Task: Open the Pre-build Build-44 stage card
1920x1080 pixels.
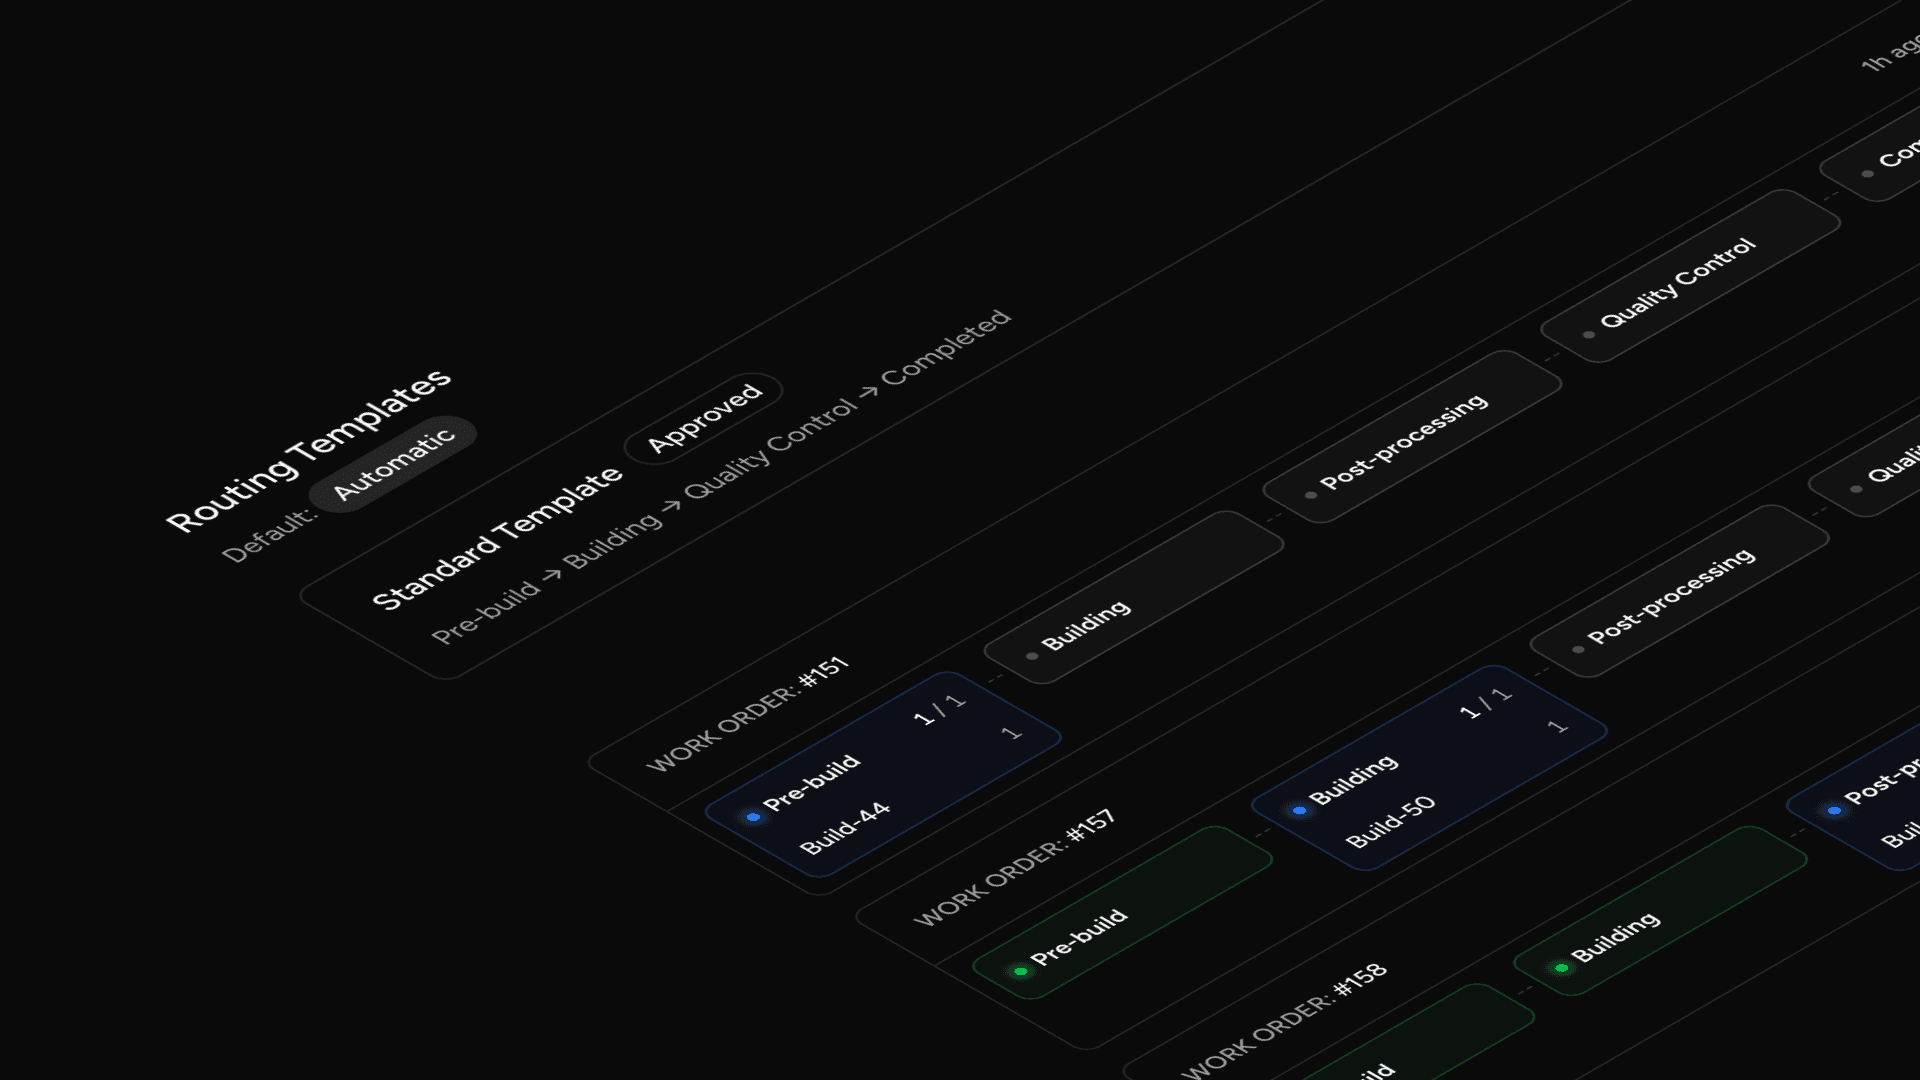Action: pyautogui.click(x=883, y=774)
